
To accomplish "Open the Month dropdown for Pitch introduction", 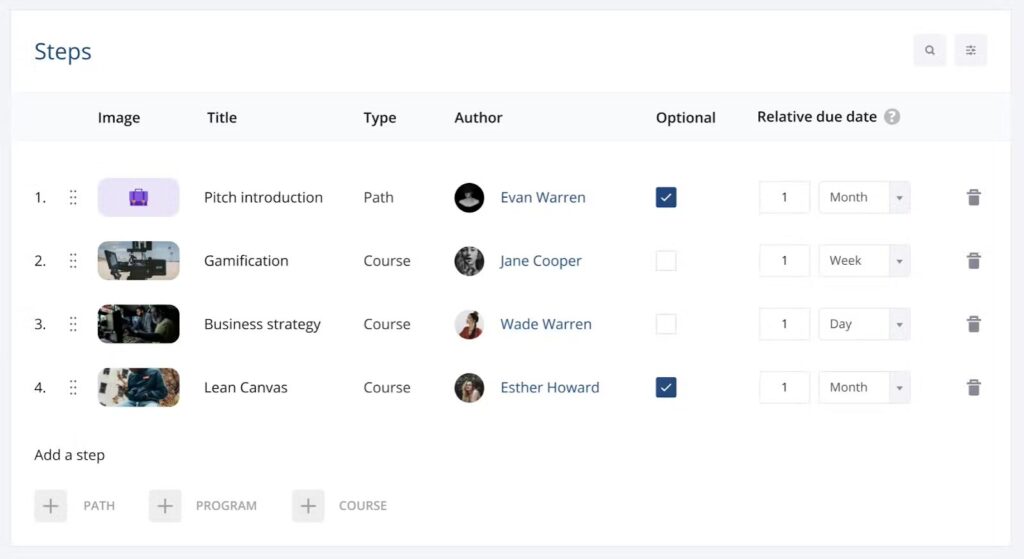I will point(864,198).
